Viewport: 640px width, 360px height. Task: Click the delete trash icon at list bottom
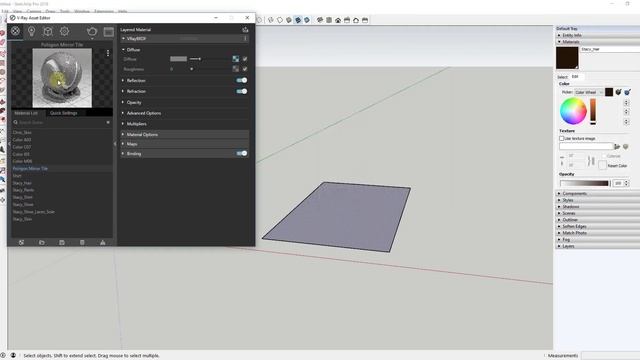82,242
